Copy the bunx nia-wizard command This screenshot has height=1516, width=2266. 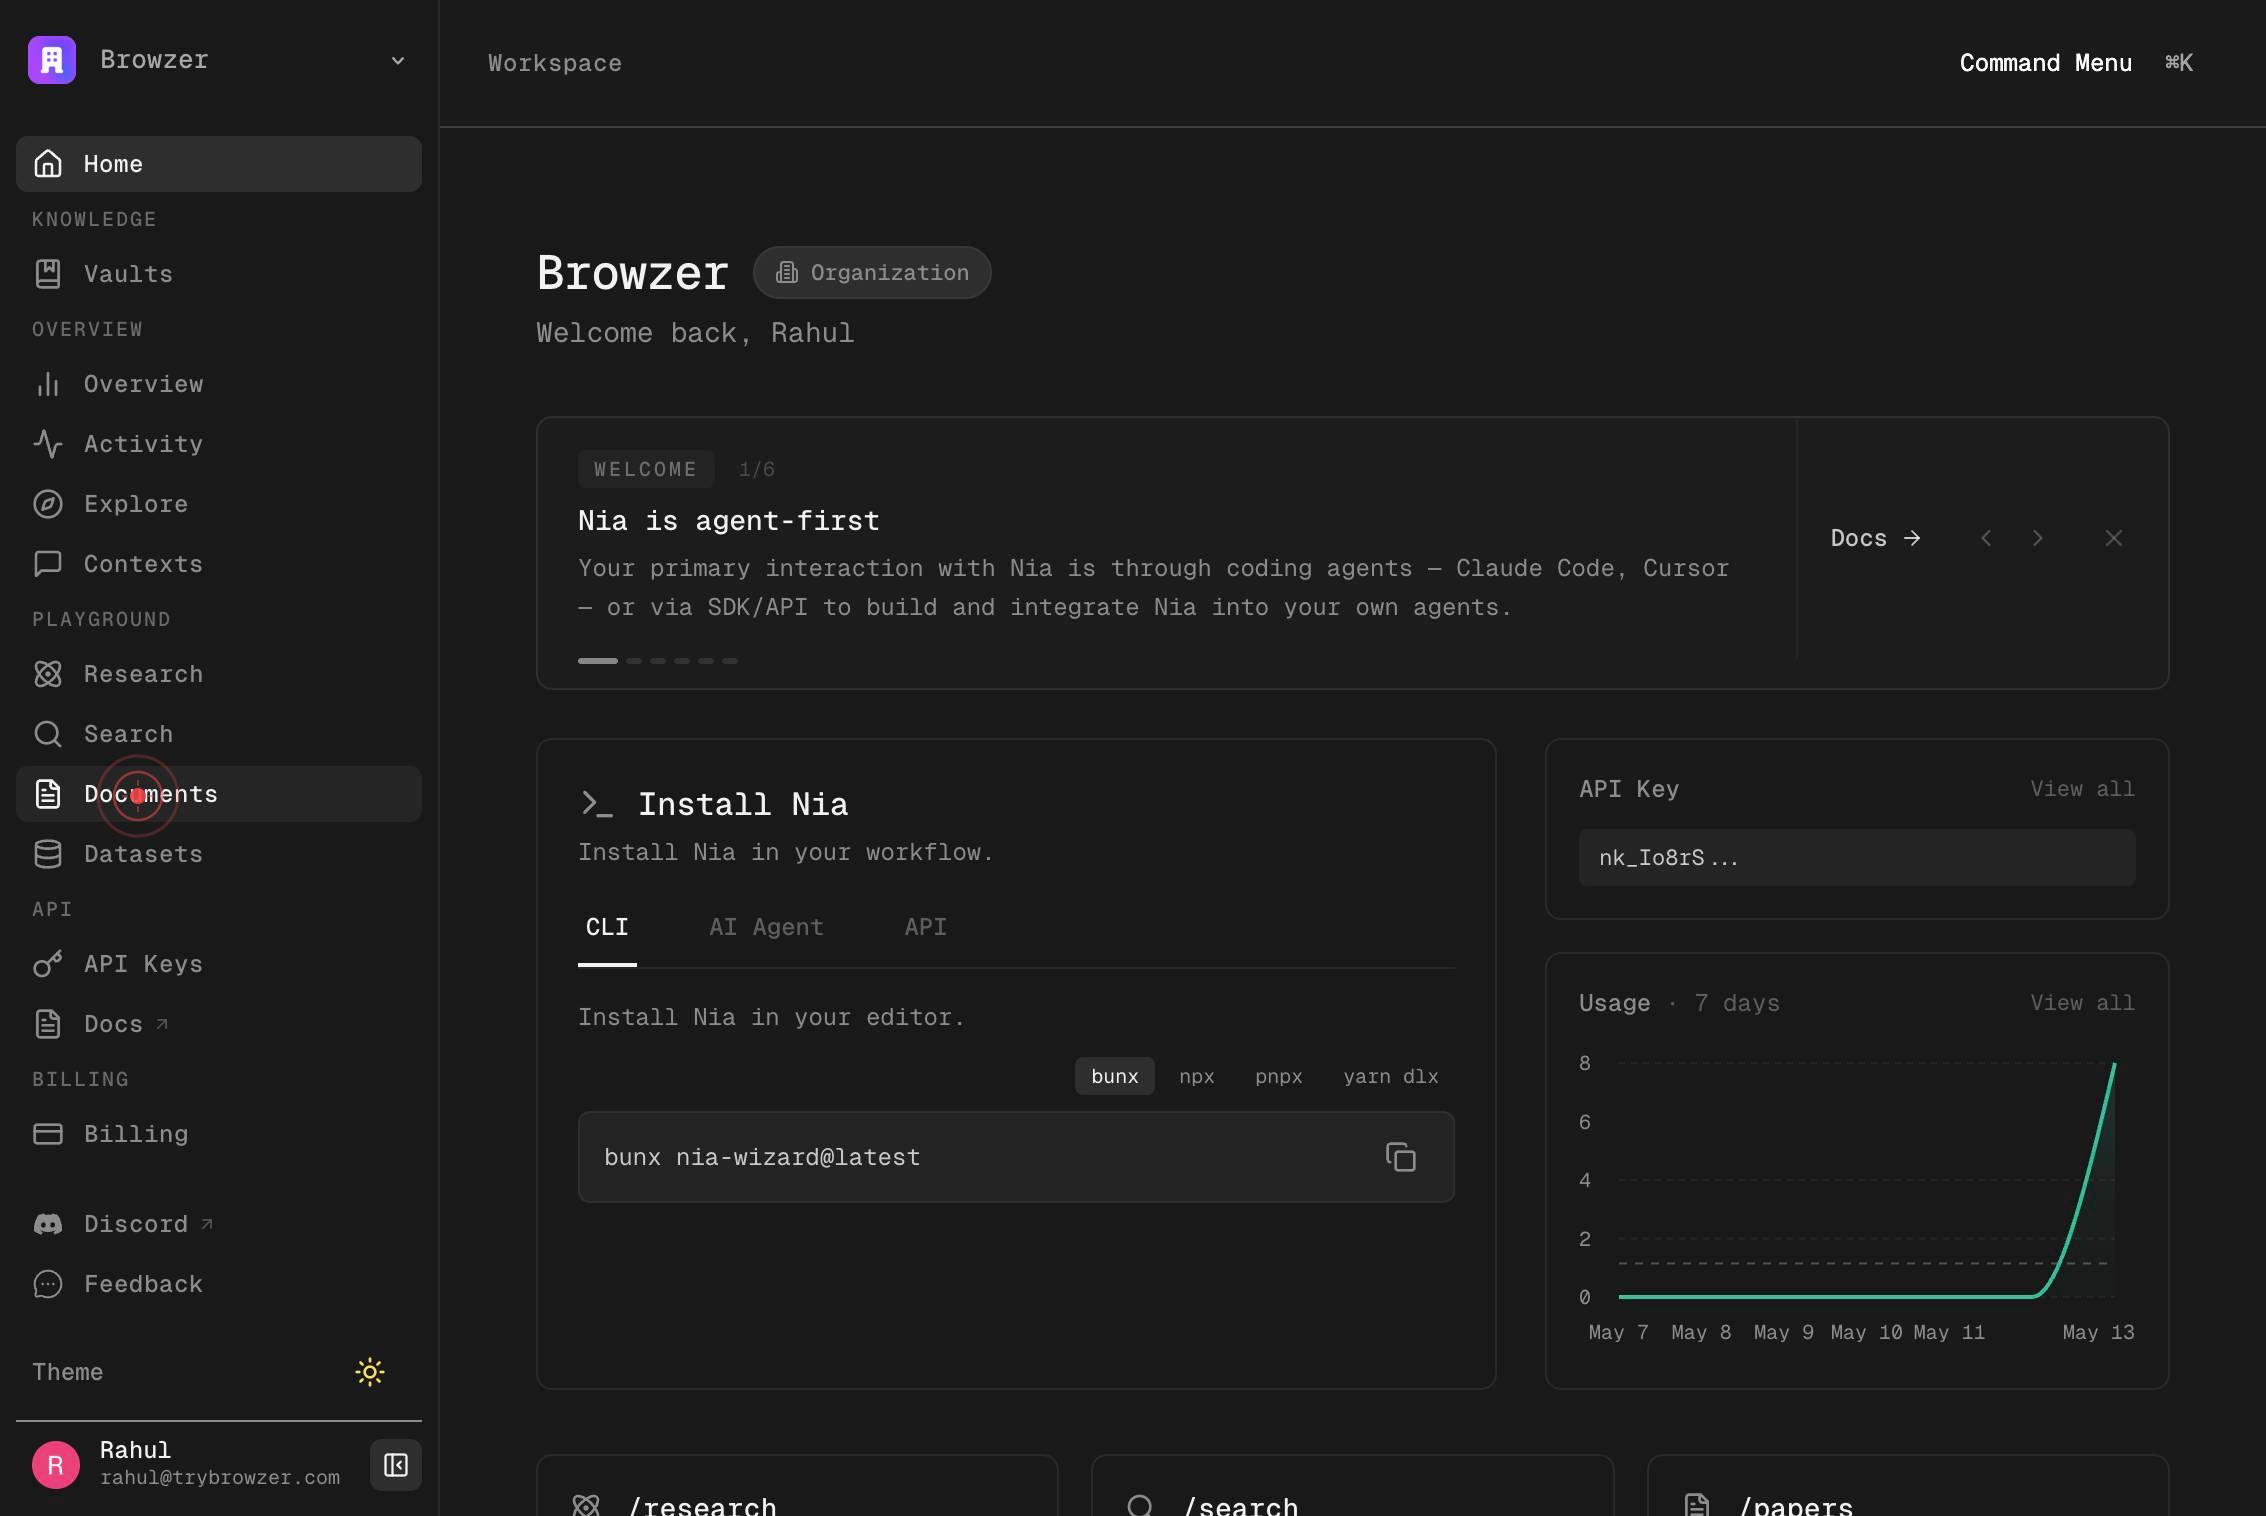[1401, 1157]
